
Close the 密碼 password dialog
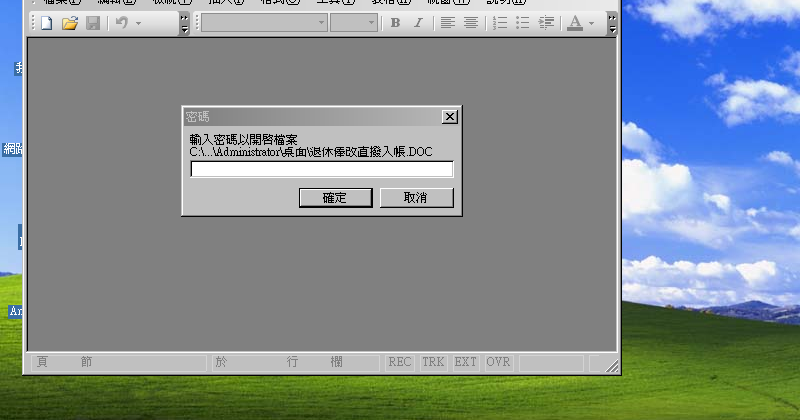pyautogui.click(x=449, y=117)
